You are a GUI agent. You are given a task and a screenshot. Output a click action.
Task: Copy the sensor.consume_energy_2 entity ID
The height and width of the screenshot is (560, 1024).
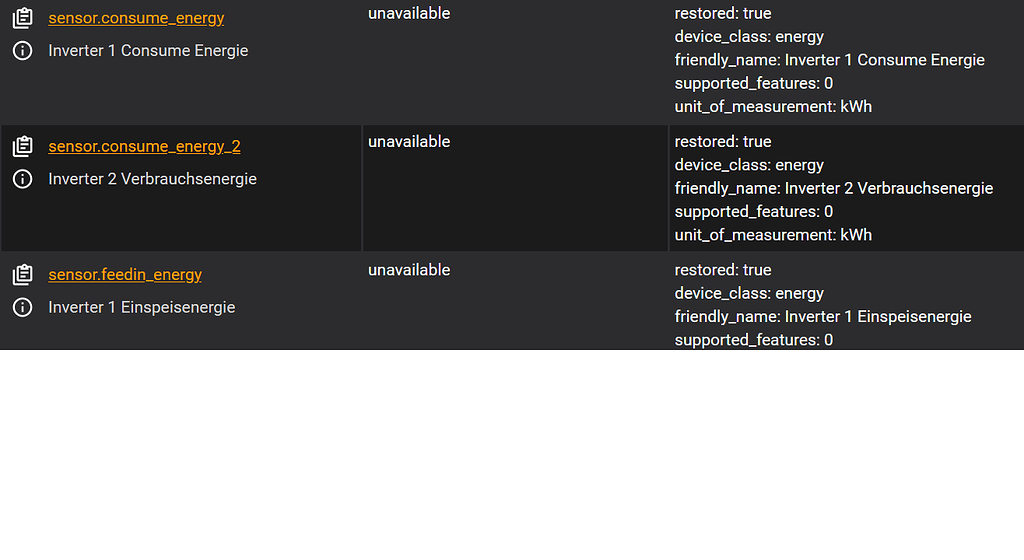22,147
